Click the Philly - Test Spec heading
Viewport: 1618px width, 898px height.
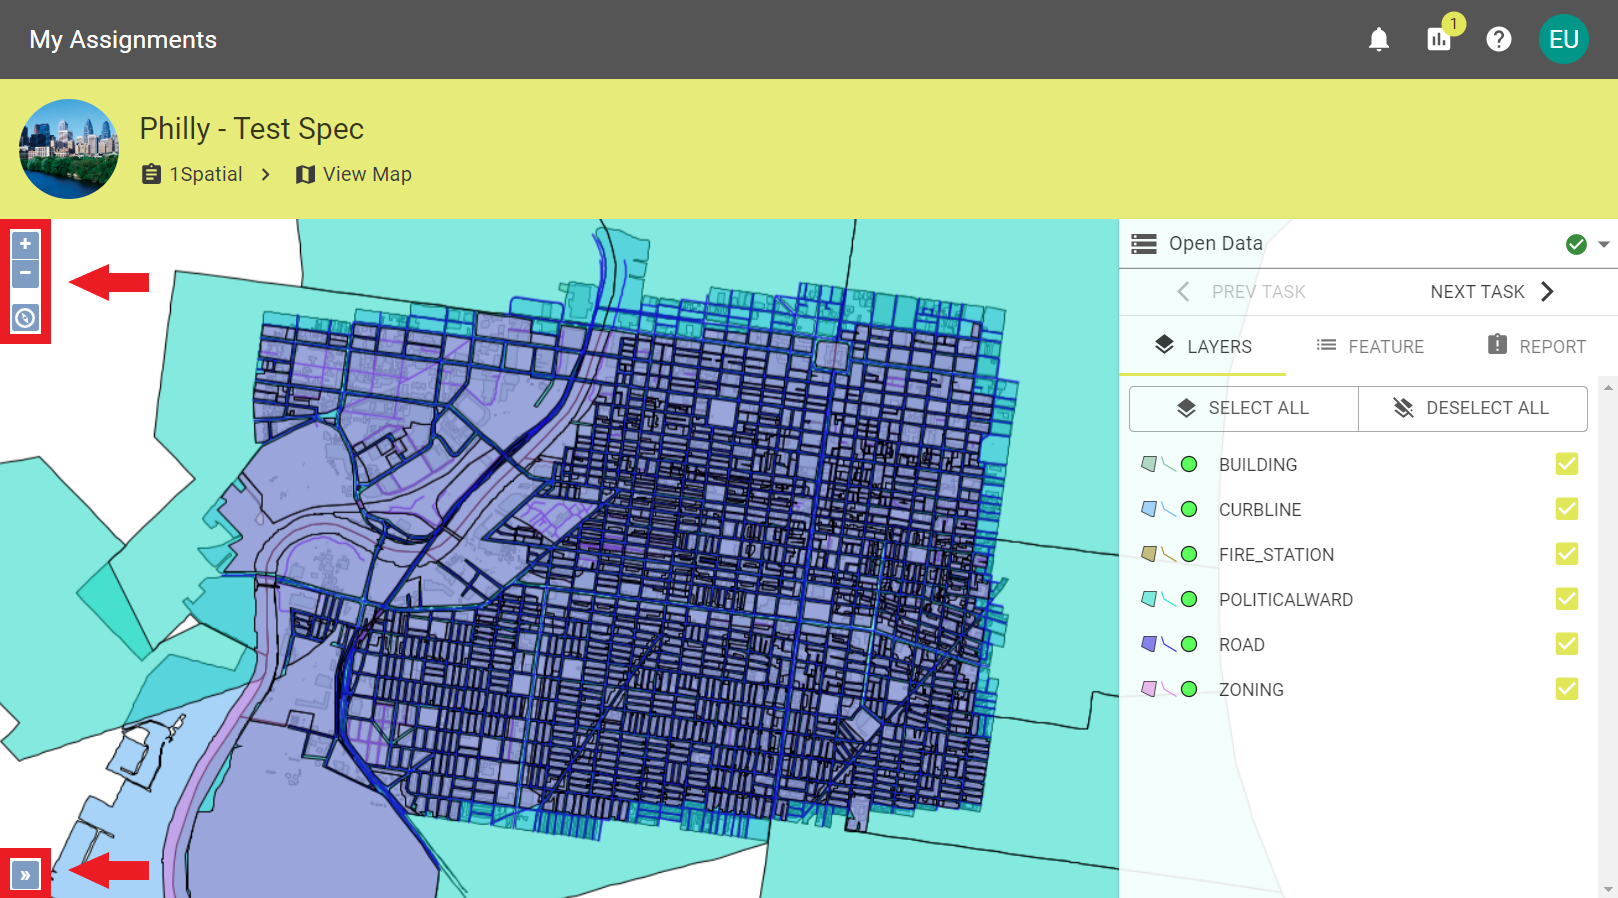point(252,128)
